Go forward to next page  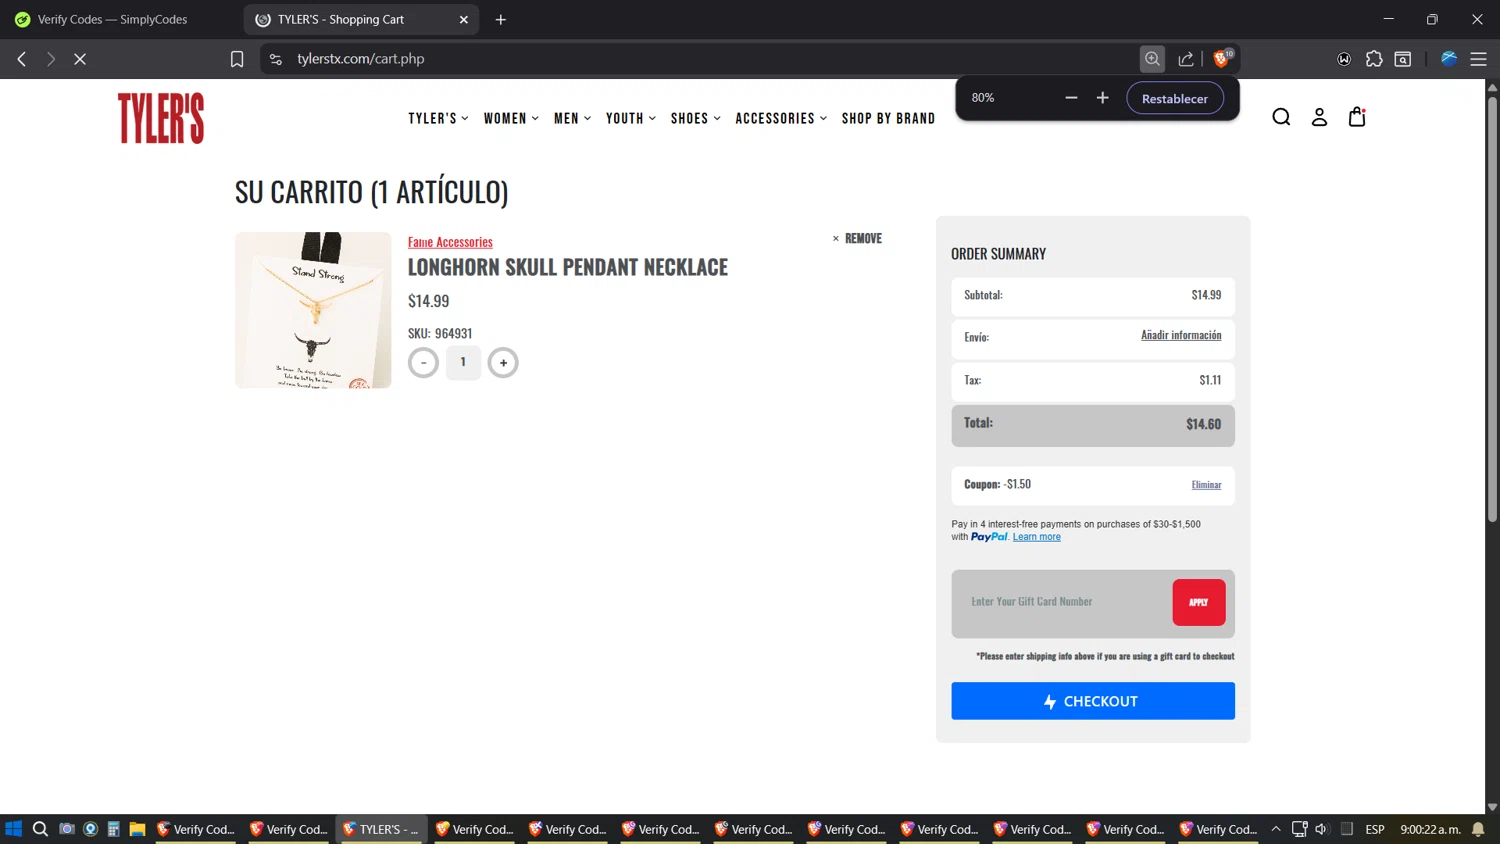pyautogui.click(x=50, y=59)
